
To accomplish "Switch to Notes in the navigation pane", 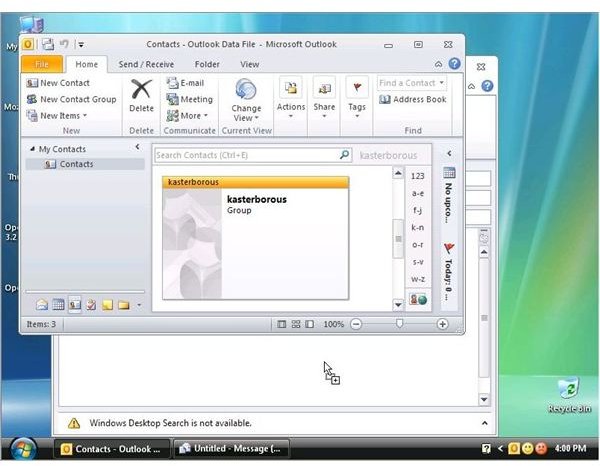I will 108,305.
